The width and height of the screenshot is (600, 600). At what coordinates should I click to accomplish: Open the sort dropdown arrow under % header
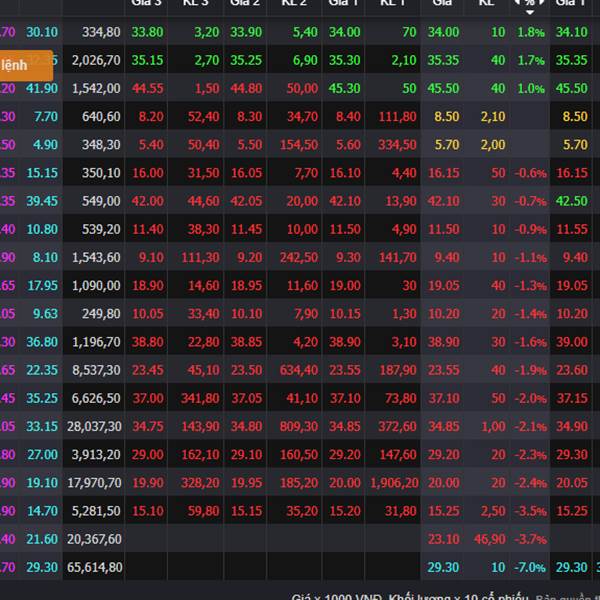click(530, 13)
